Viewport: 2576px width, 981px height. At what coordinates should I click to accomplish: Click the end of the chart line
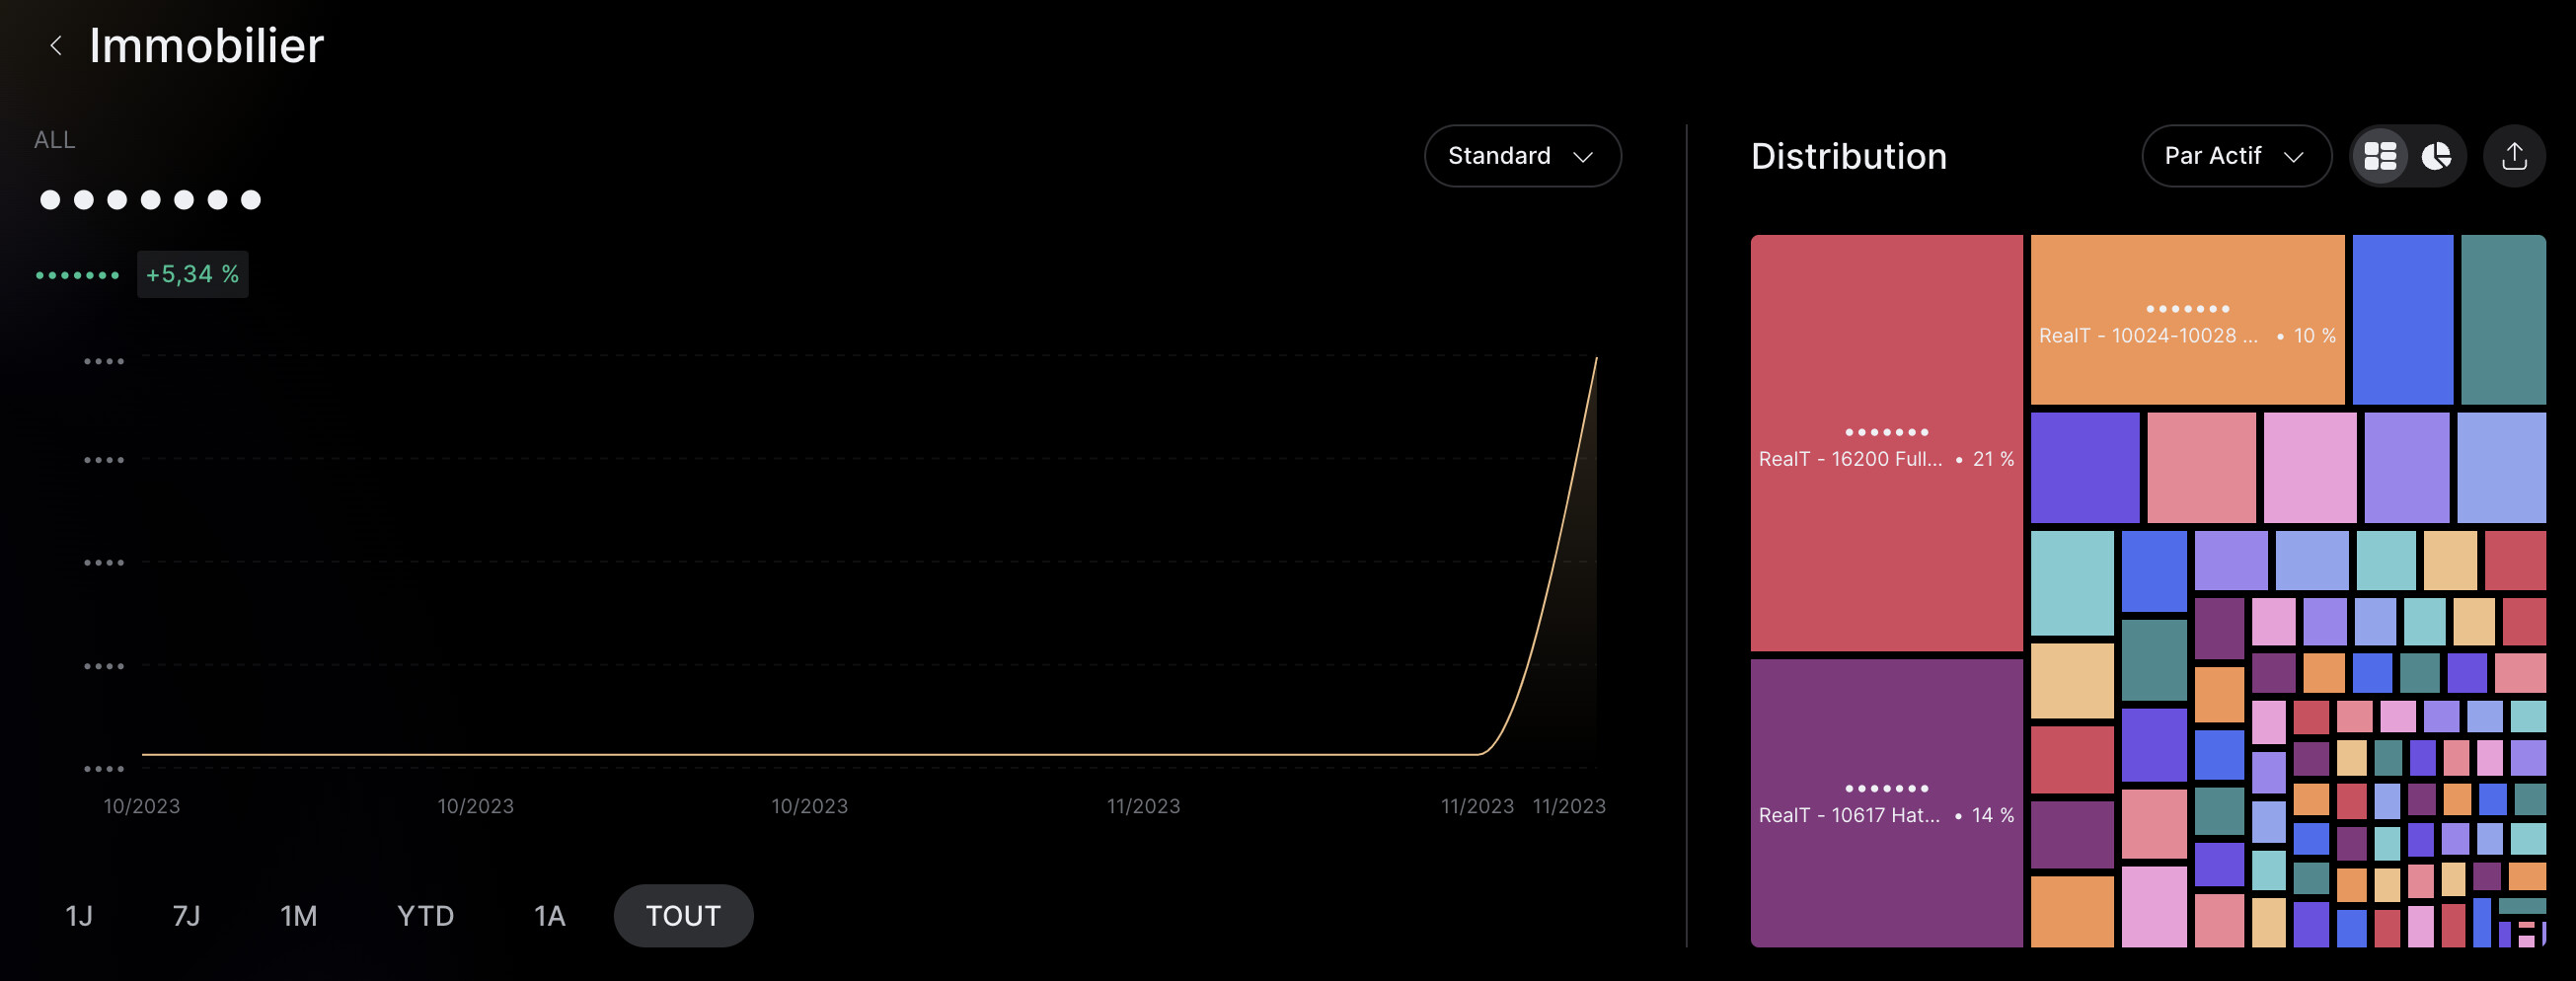coord(1595,359)
